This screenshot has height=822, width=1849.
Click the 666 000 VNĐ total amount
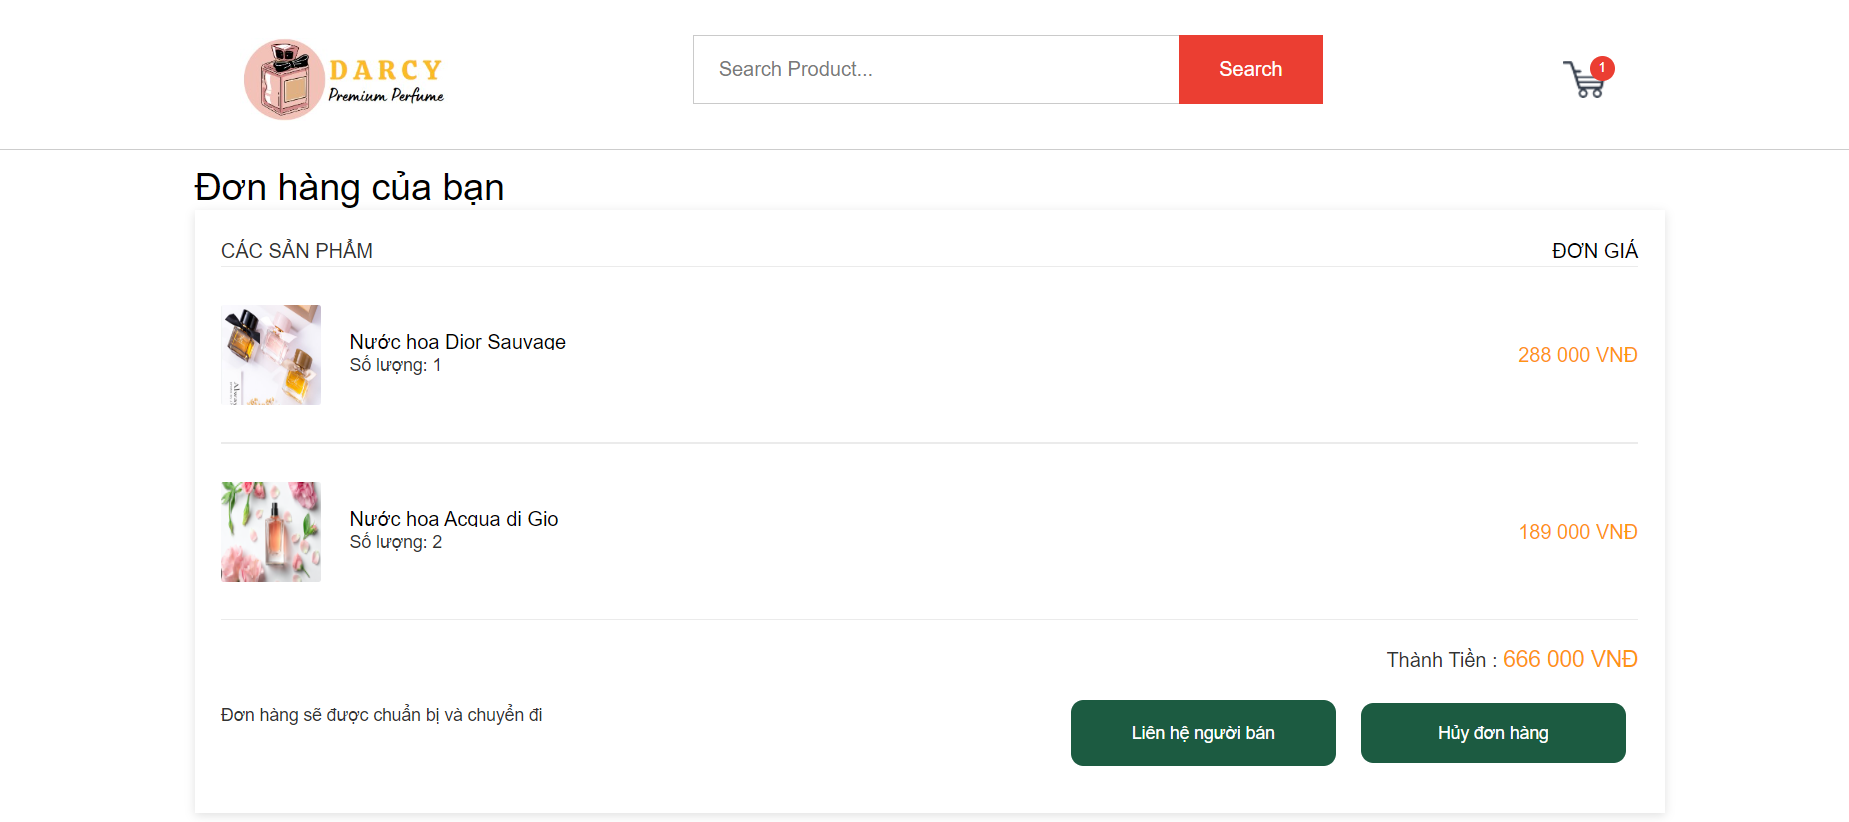(x=1570, y=659)
